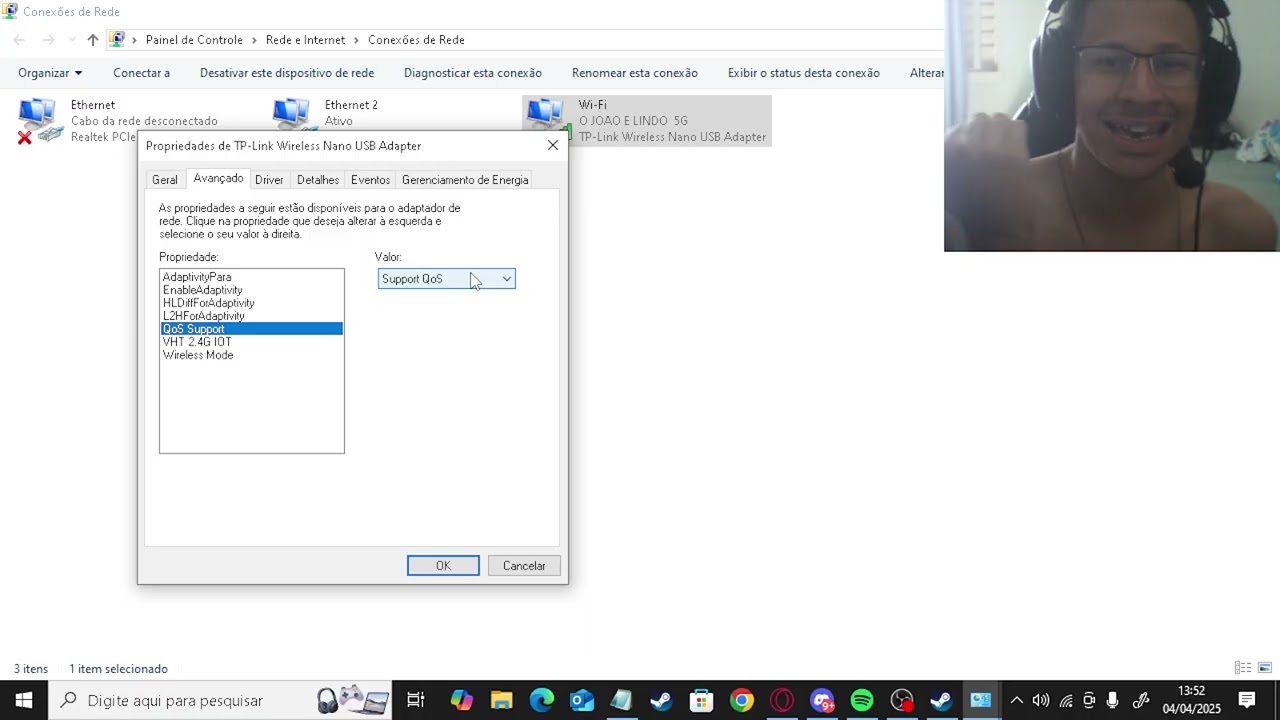This screenshot has width=1280, height=720.
Task: Open OBS Studio from taskbar
Action: click(x=902, y=700)
